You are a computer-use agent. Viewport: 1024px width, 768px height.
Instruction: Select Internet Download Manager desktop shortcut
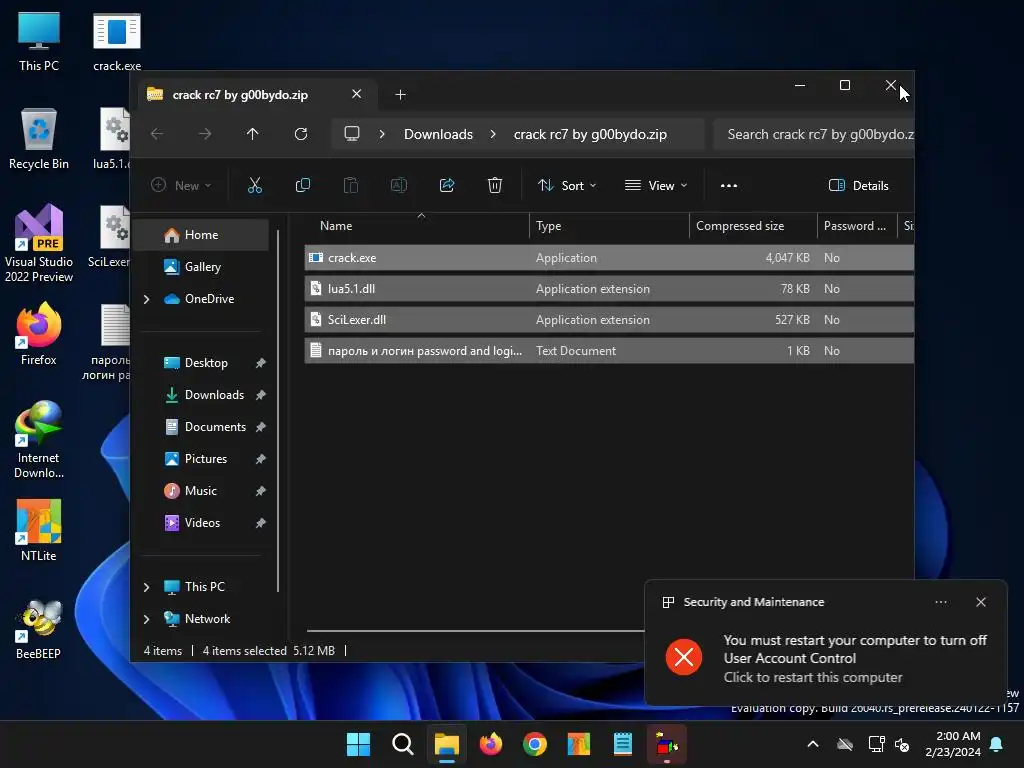[x=39, y=440]
